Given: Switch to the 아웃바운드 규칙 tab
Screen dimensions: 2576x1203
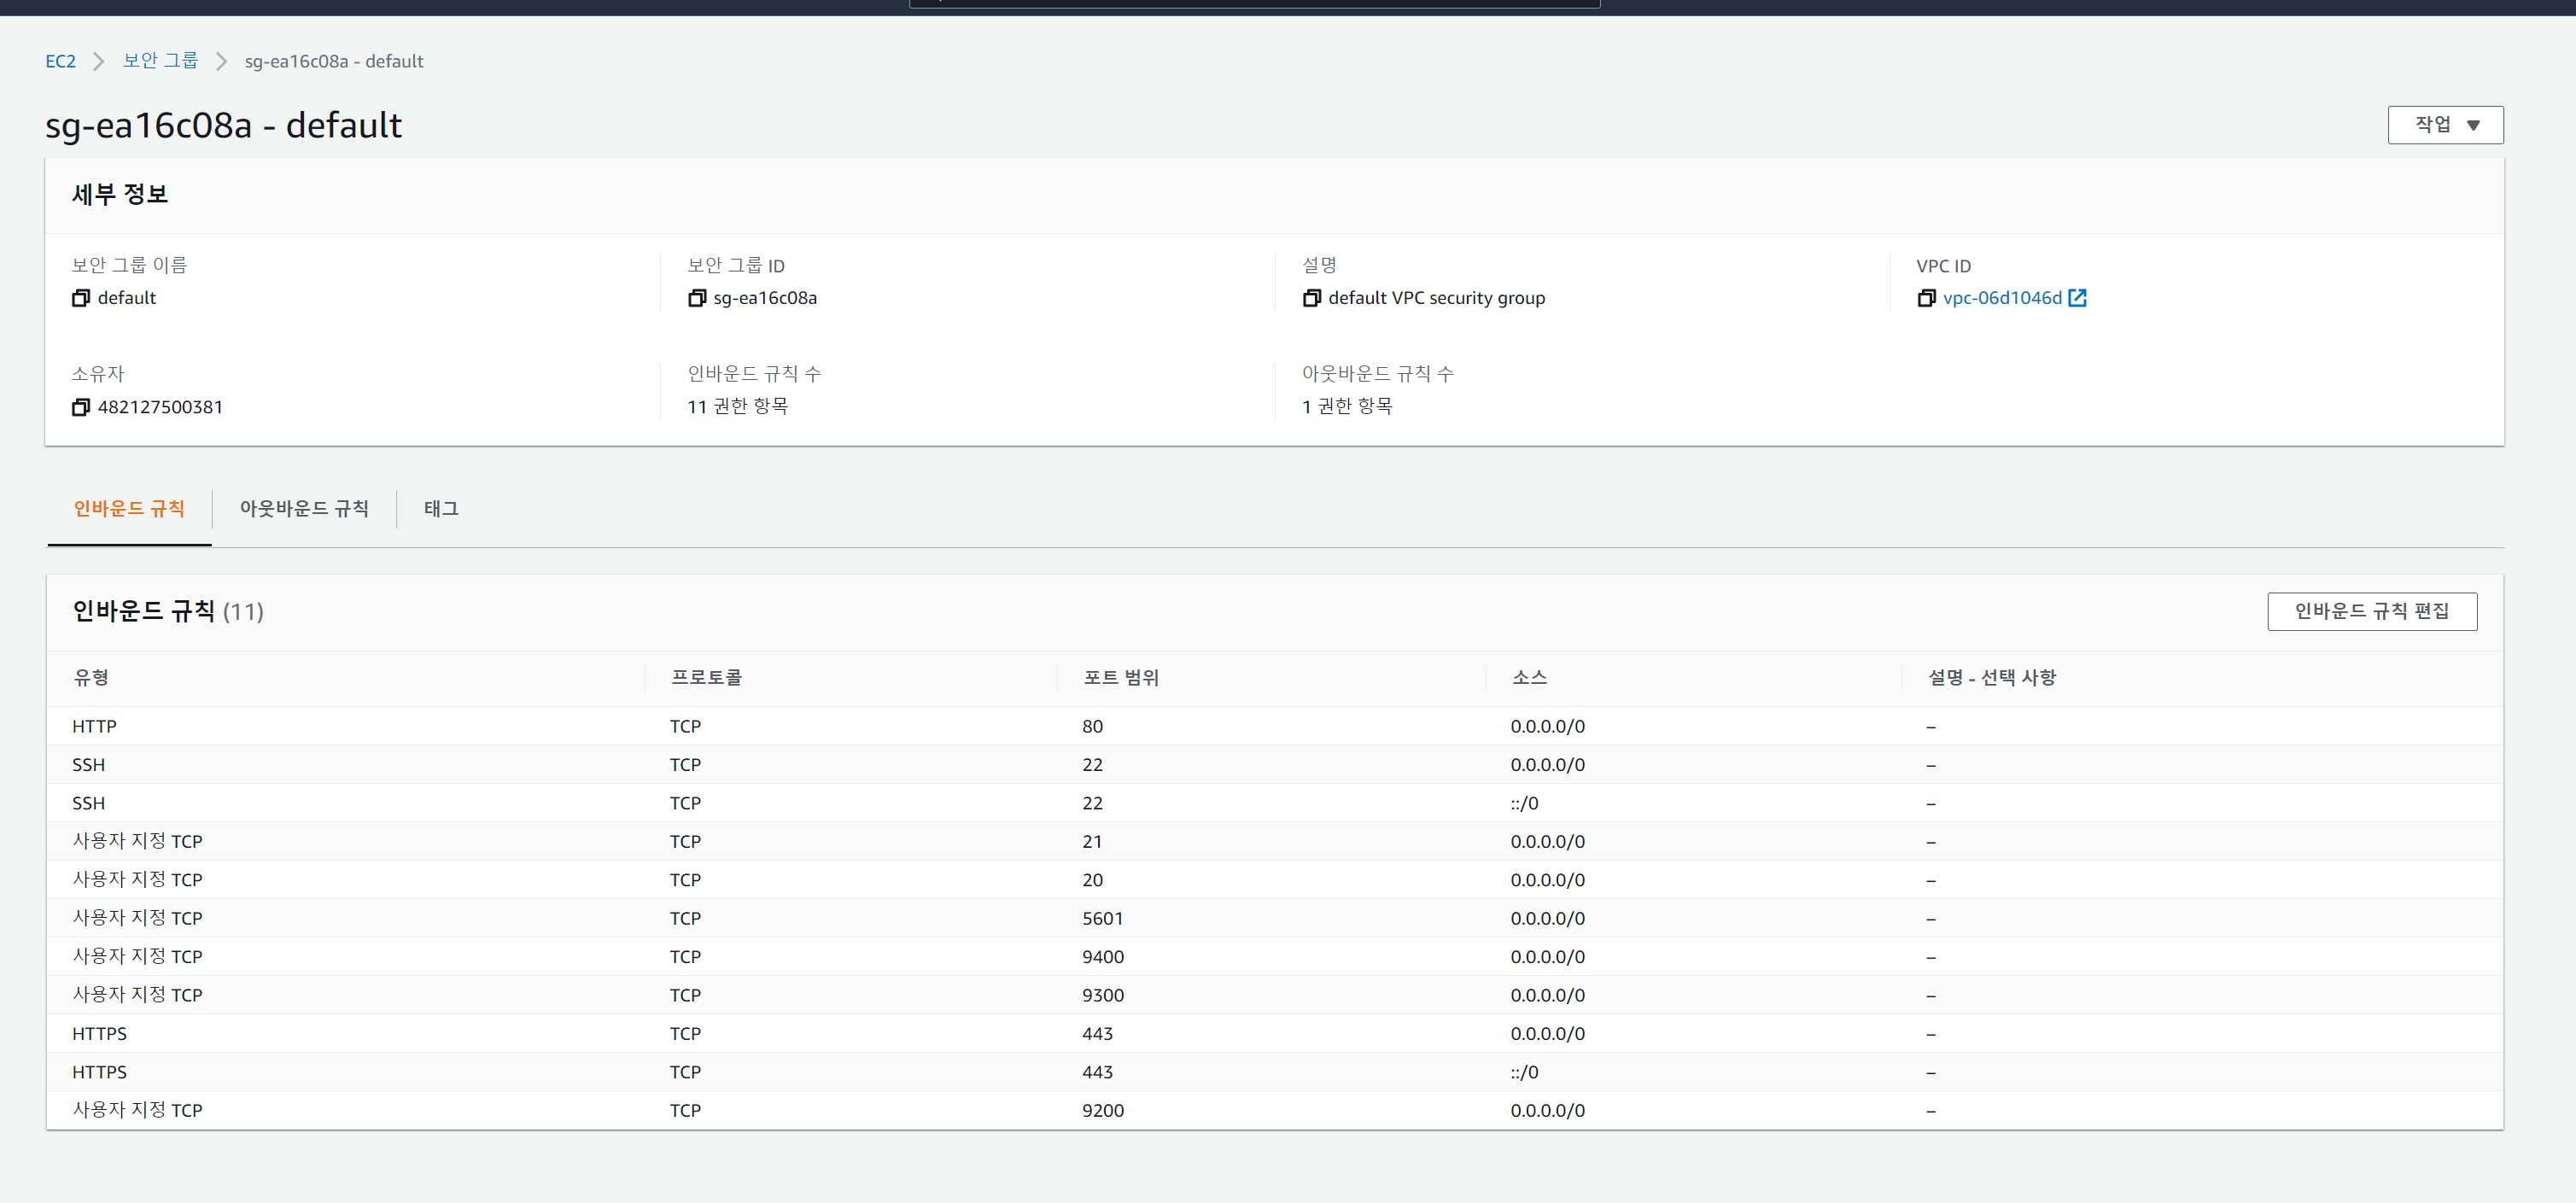Looking at the screenshot, I should pos(304,508).
